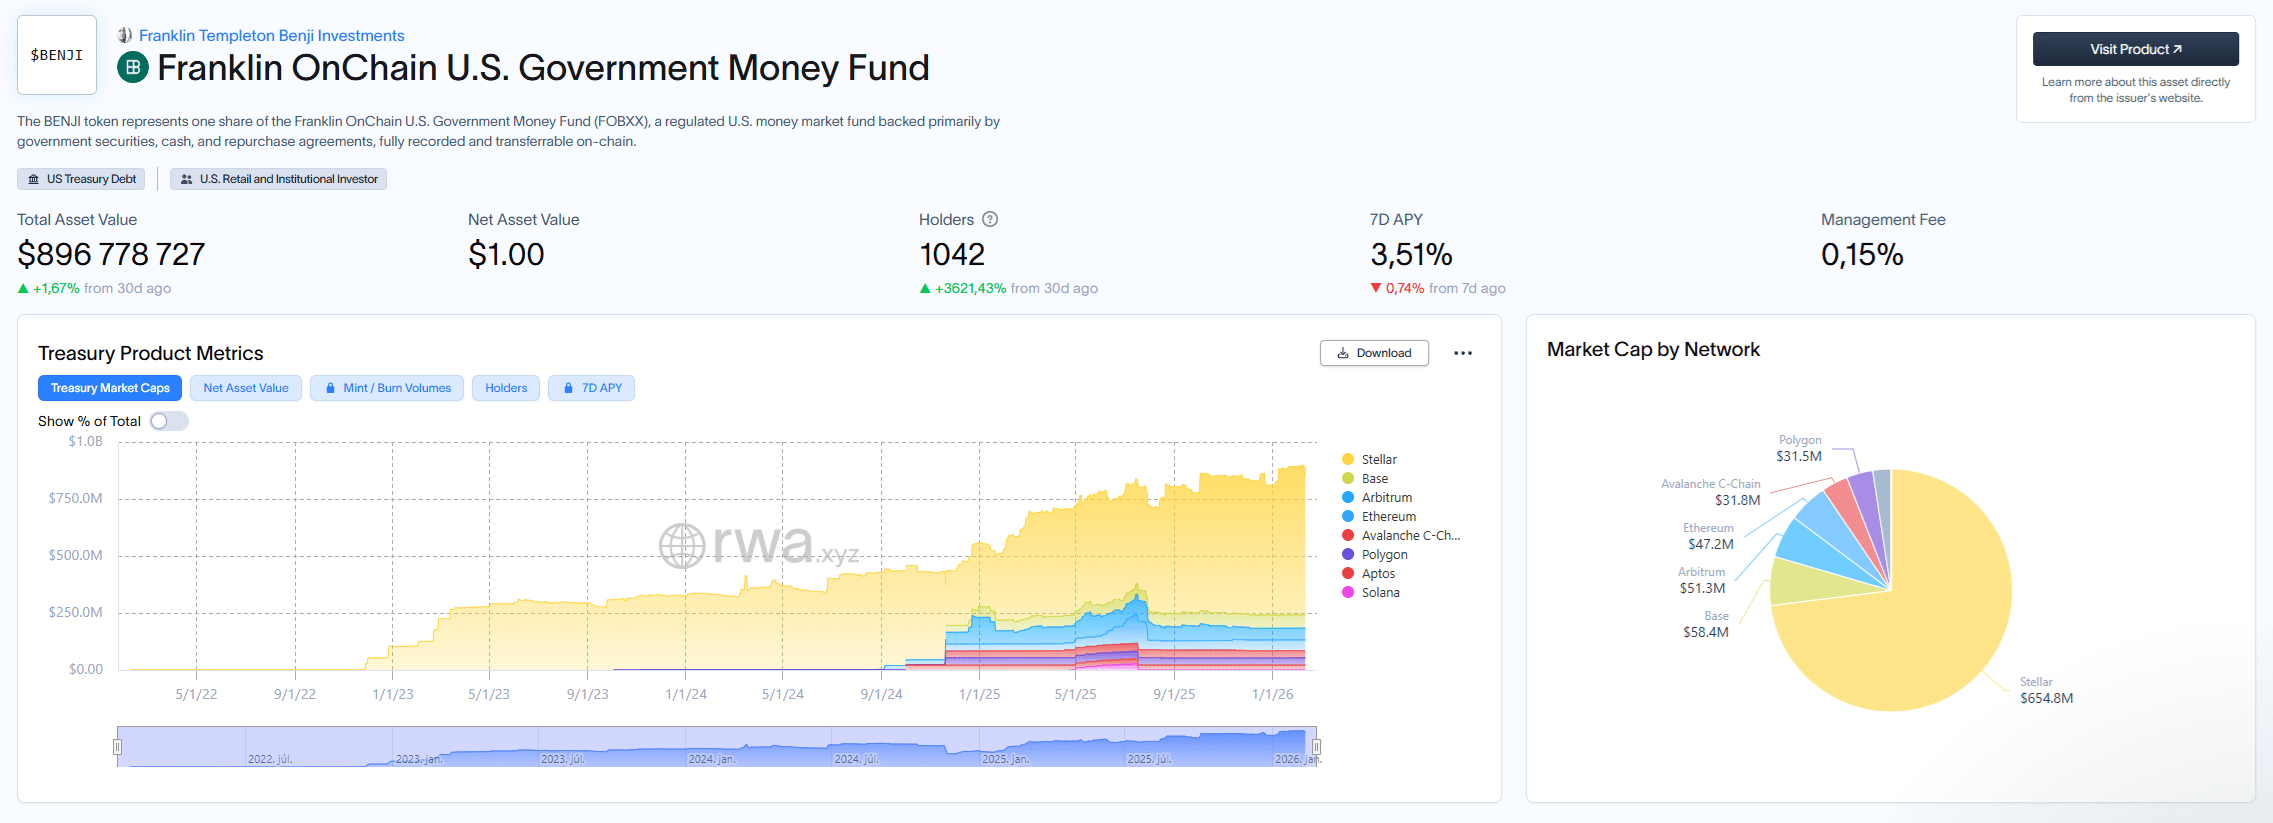2273x823 pixels.
Task: Toggle Solana series in chart legend
Action: (1380, 593)
